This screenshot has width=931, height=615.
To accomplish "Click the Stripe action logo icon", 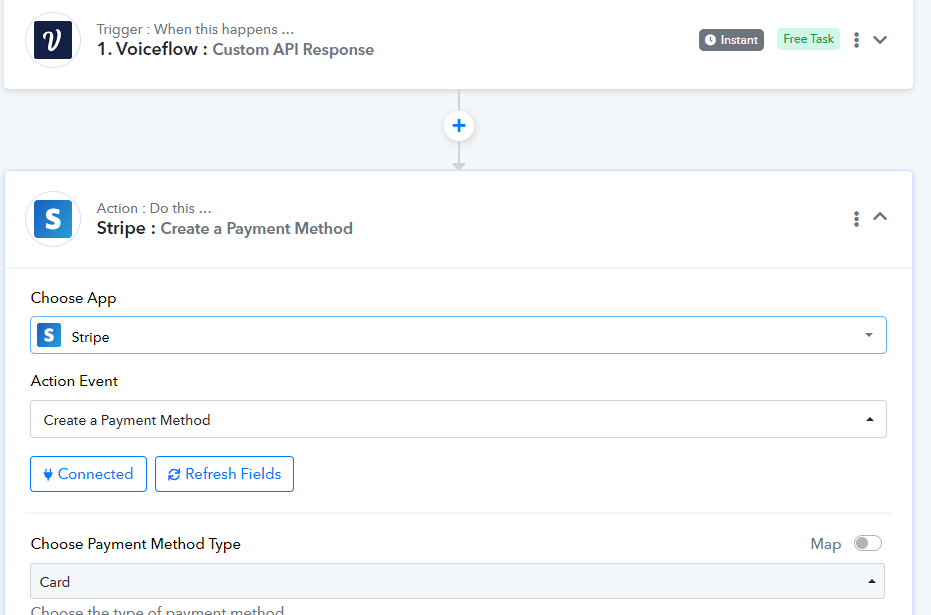I will point(53,219).
